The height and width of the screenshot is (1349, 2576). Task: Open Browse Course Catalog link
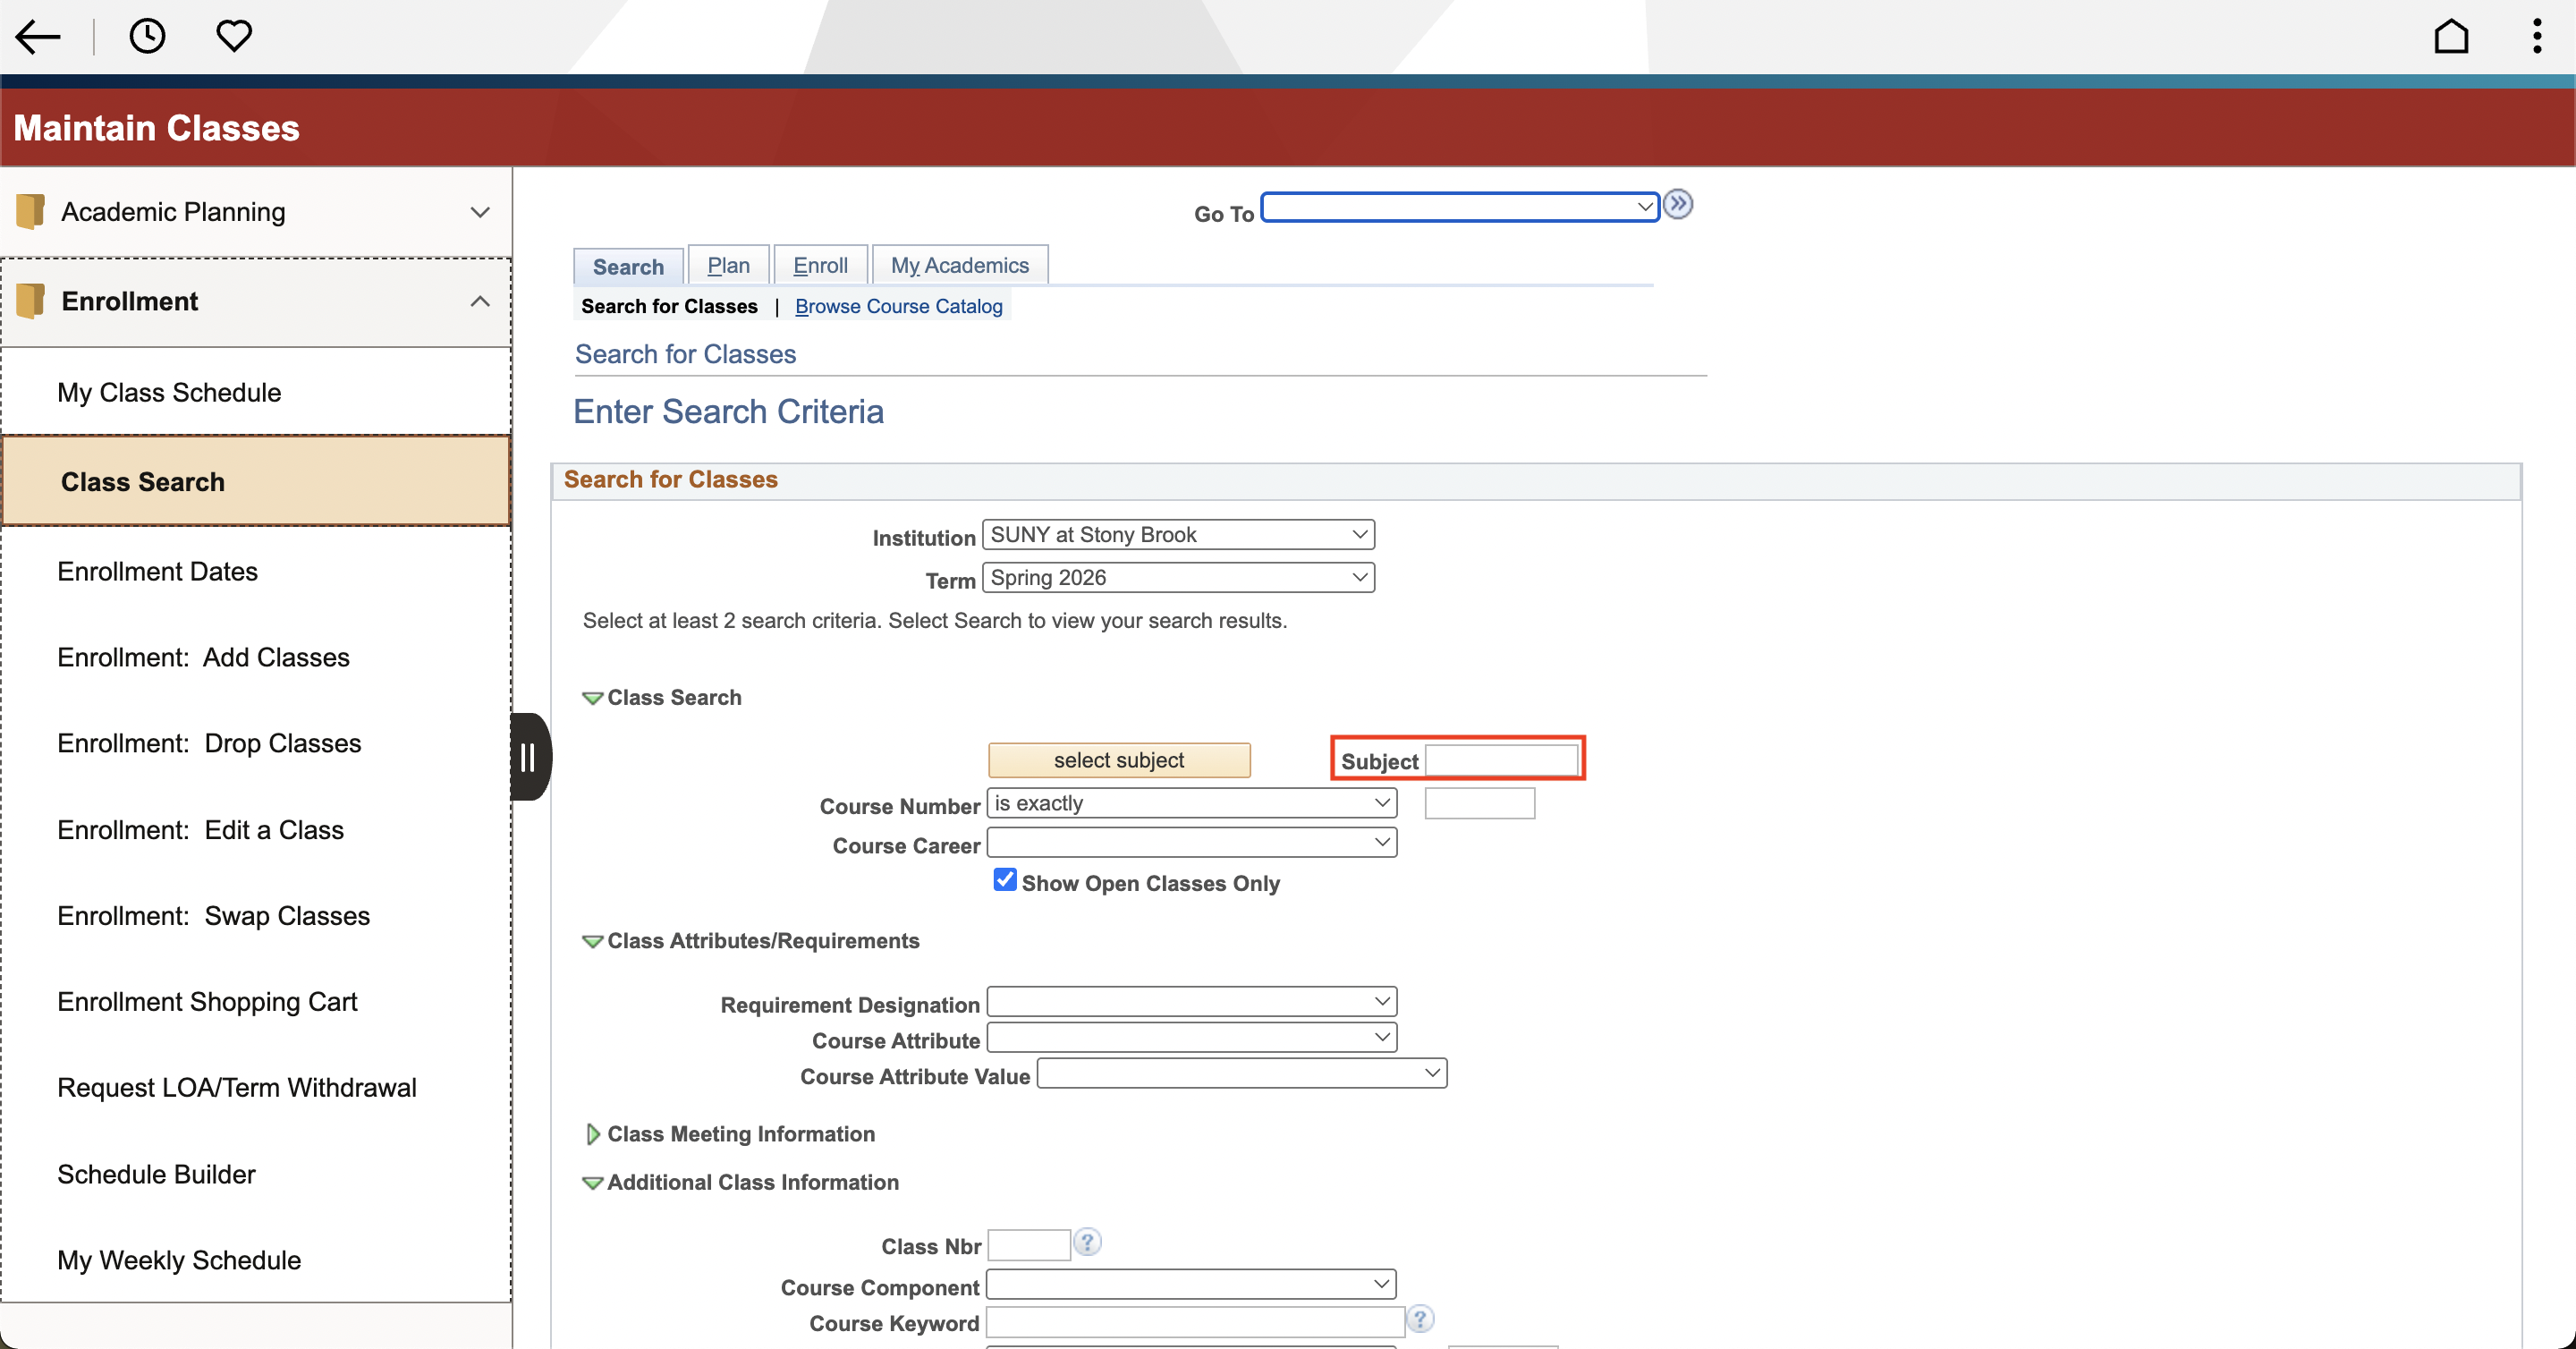(898, 306)
